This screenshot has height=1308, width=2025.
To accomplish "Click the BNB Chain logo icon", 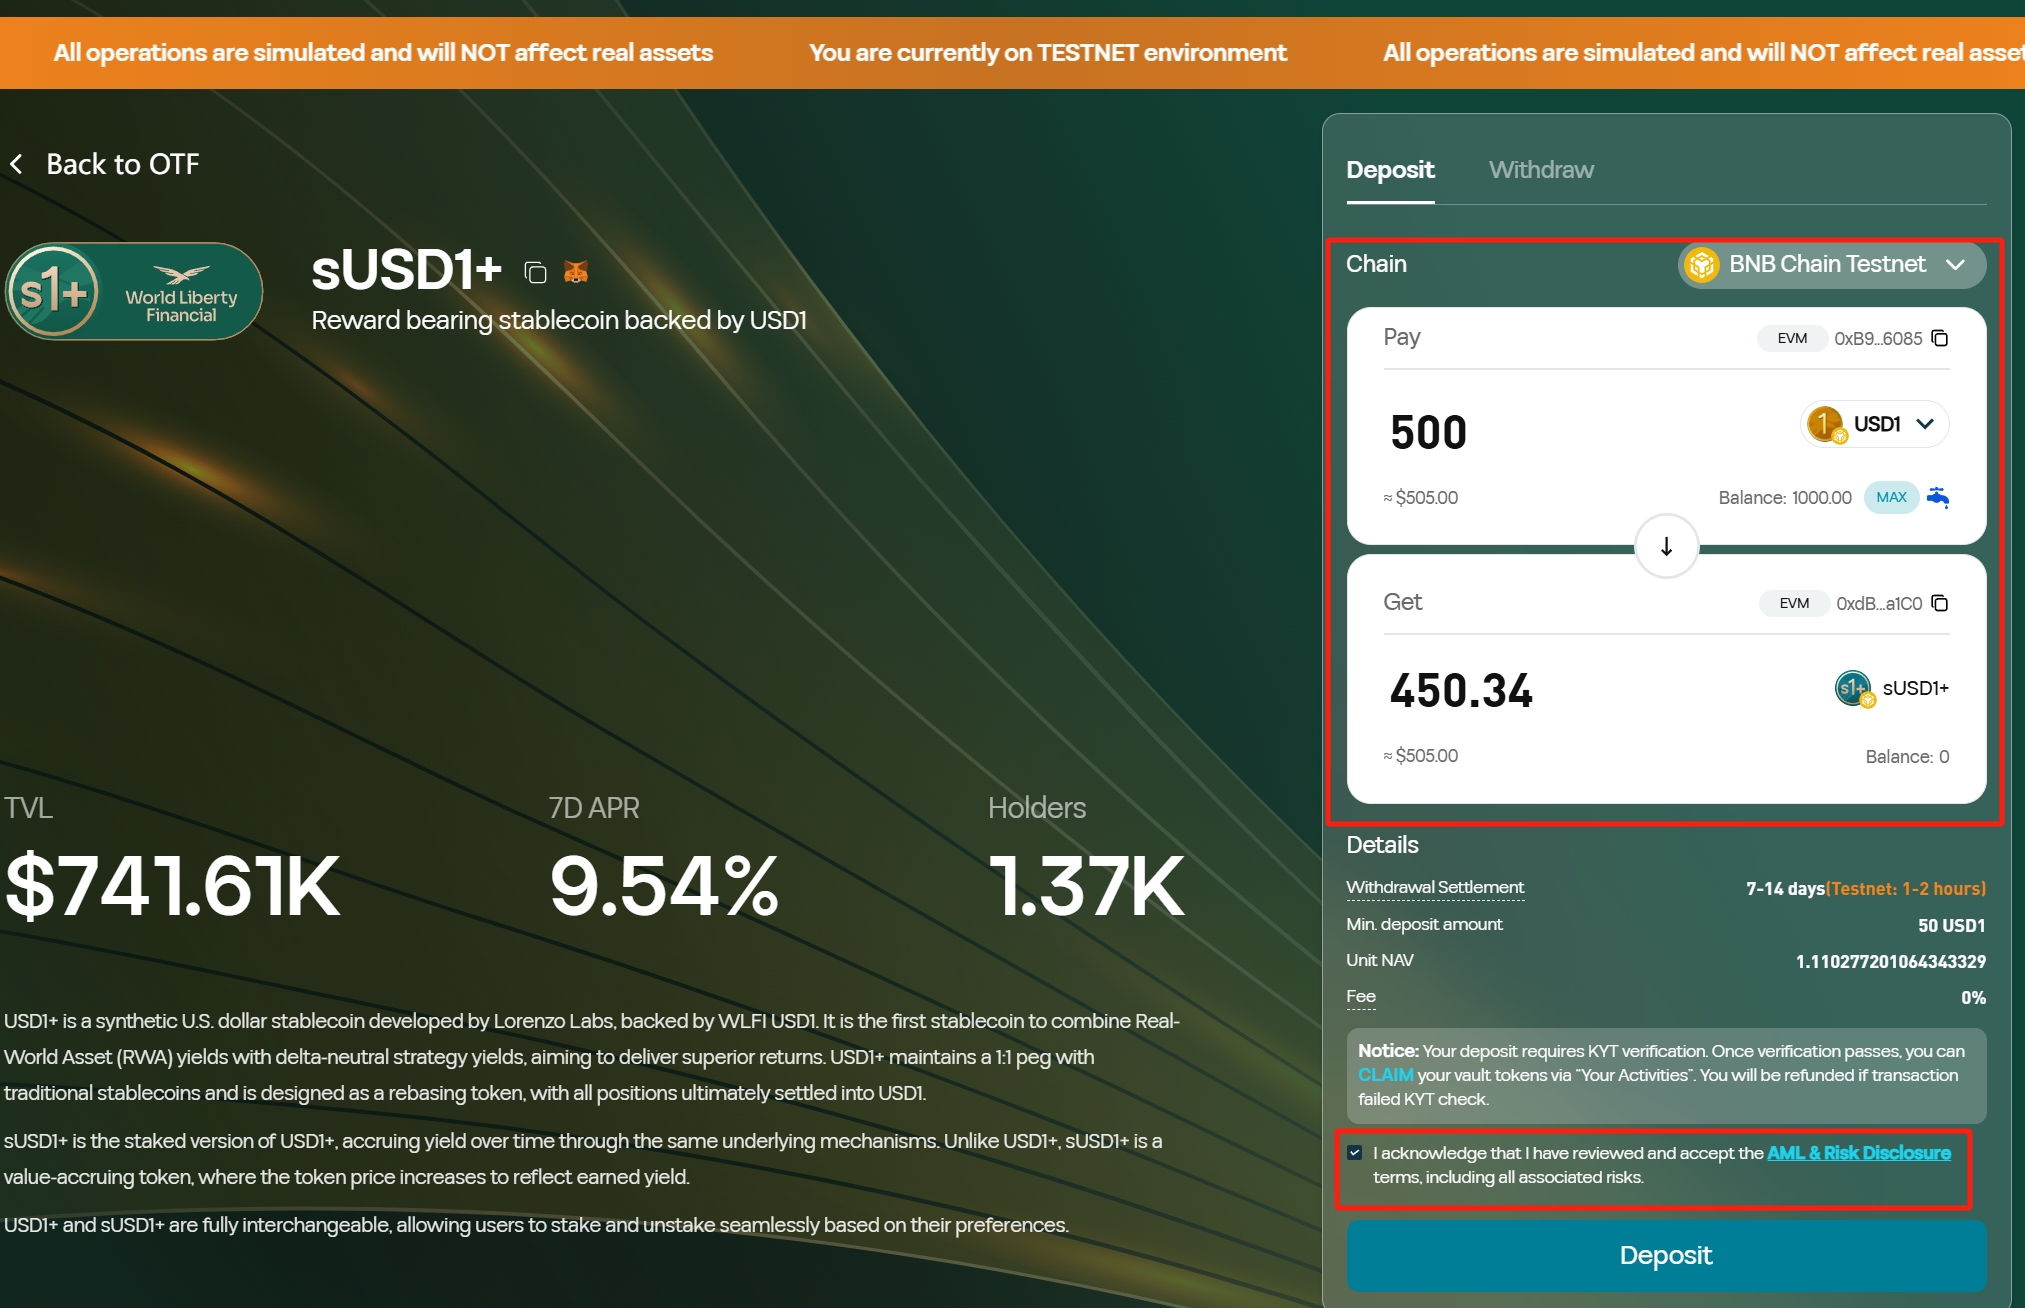I will (1701, 265).
